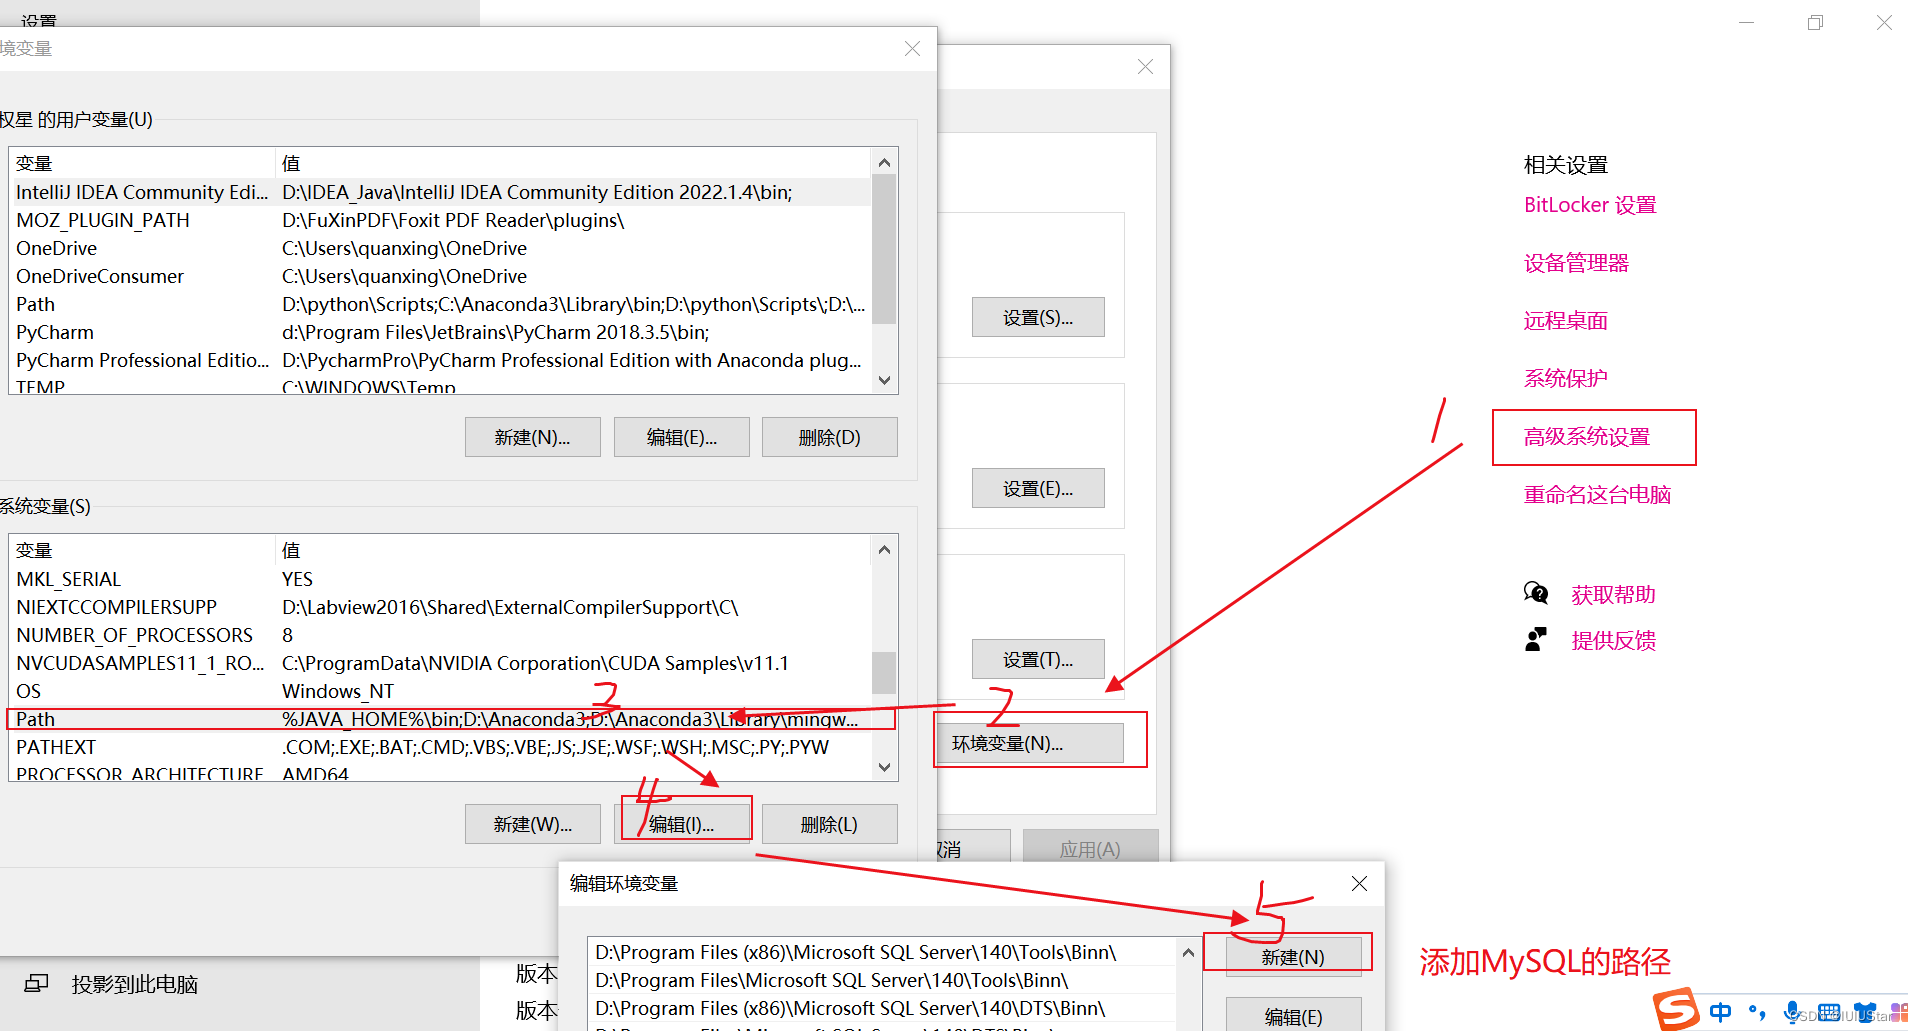Close the 编辑环境变量 dialog
This screenshot has height=1031, width=1908.
point(1359,883)
